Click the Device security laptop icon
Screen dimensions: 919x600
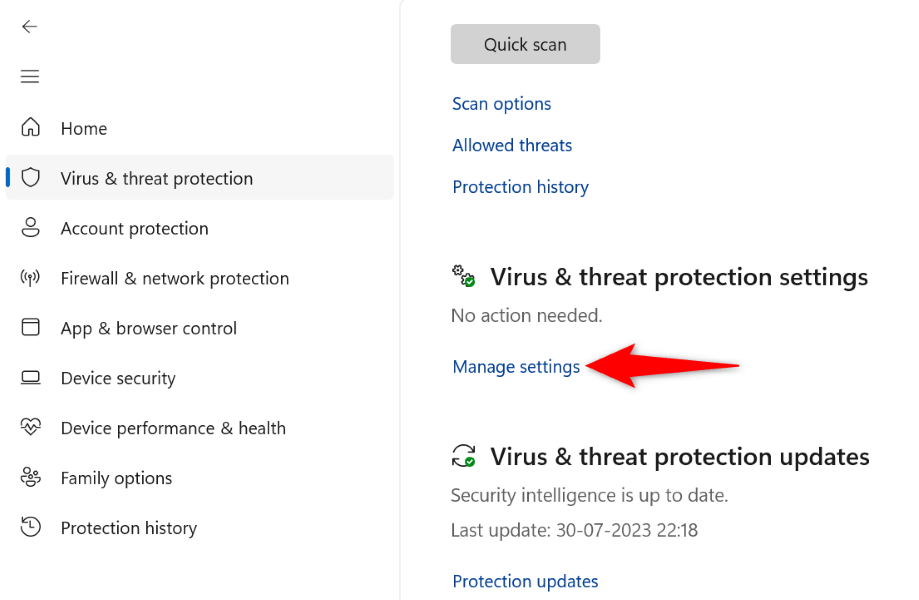pos(31,378)
